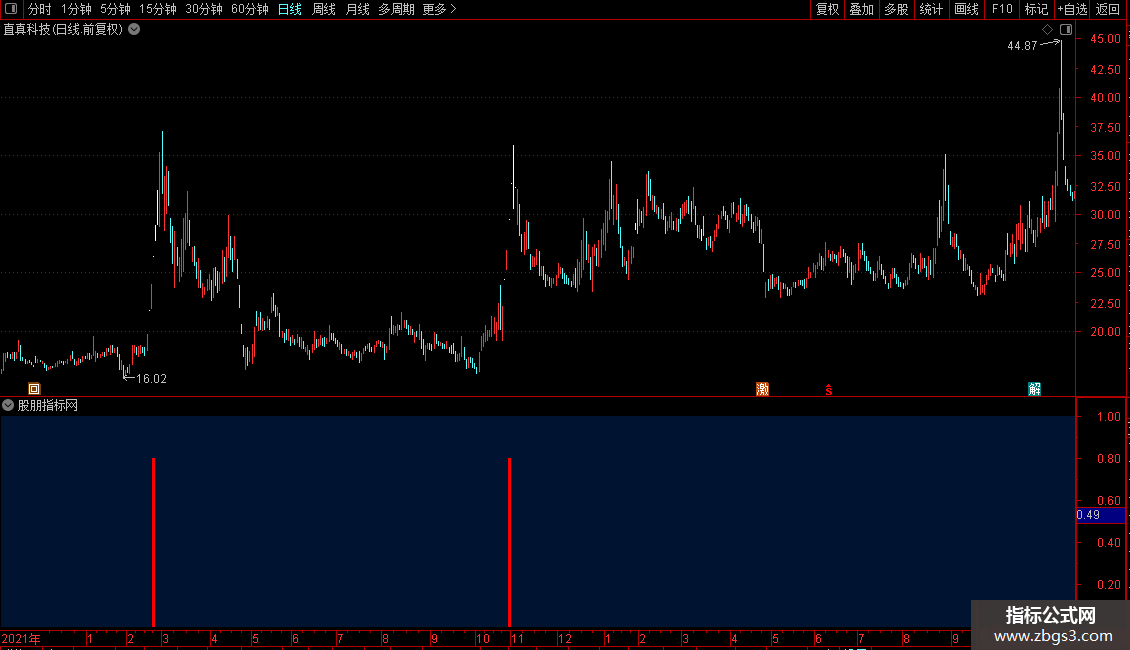Screen dimensions: 1130x650
Task: Click the 2021年 label on the time axis
Action: click(x=21, y=638)
